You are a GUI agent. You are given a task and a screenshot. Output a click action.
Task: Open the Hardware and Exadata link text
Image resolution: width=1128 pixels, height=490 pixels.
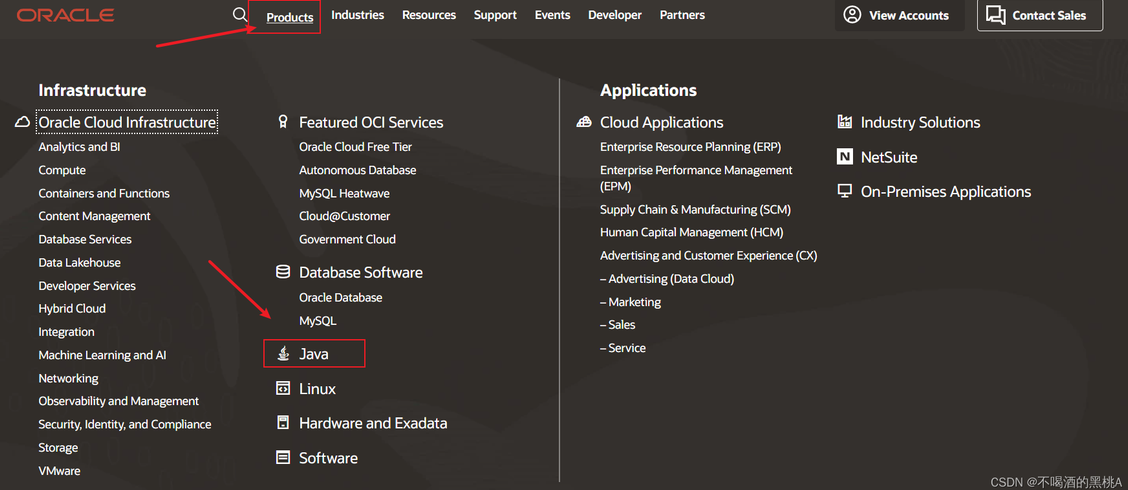click(373, 423)
